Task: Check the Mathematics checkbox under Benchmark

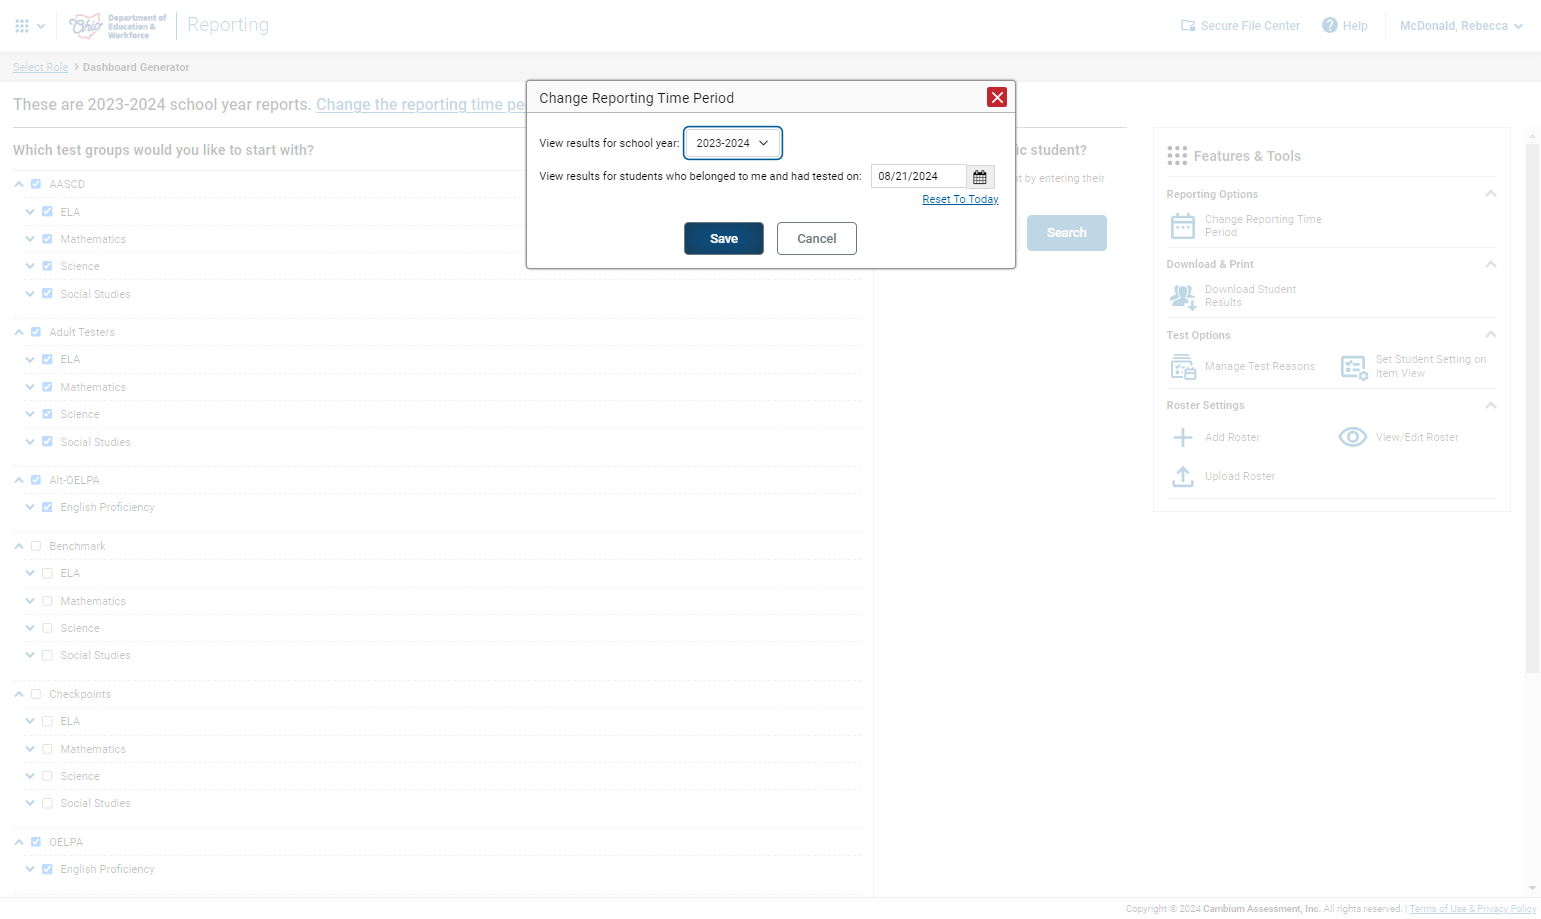Action: pyautogui.click(x=47, y=601)
